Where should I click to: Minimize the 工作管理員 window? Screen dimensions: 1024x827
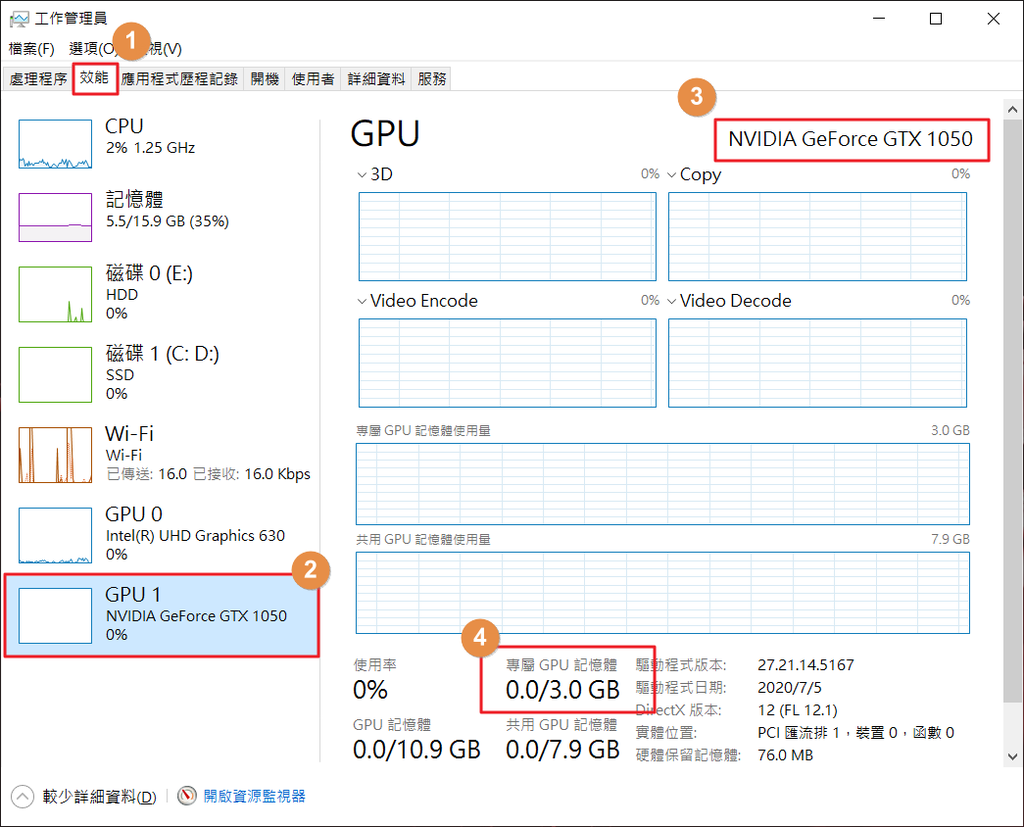click(x=878, y=19)
